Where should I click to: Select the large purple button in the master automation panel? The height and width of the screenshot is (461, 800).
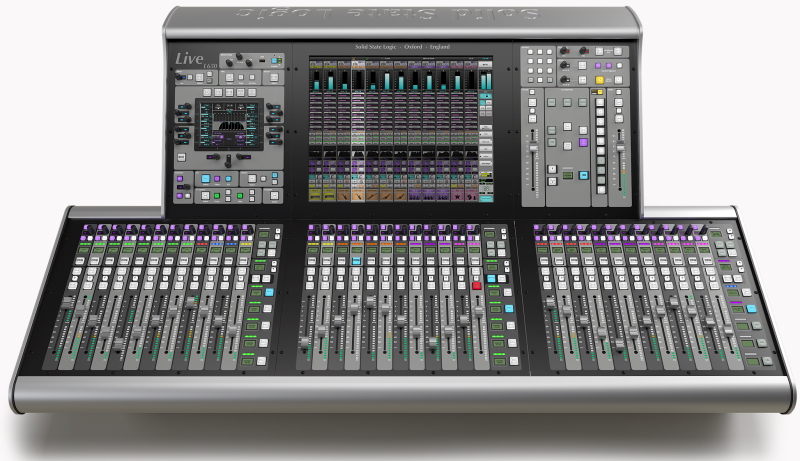pyautogui.click(x=583, y=142)
